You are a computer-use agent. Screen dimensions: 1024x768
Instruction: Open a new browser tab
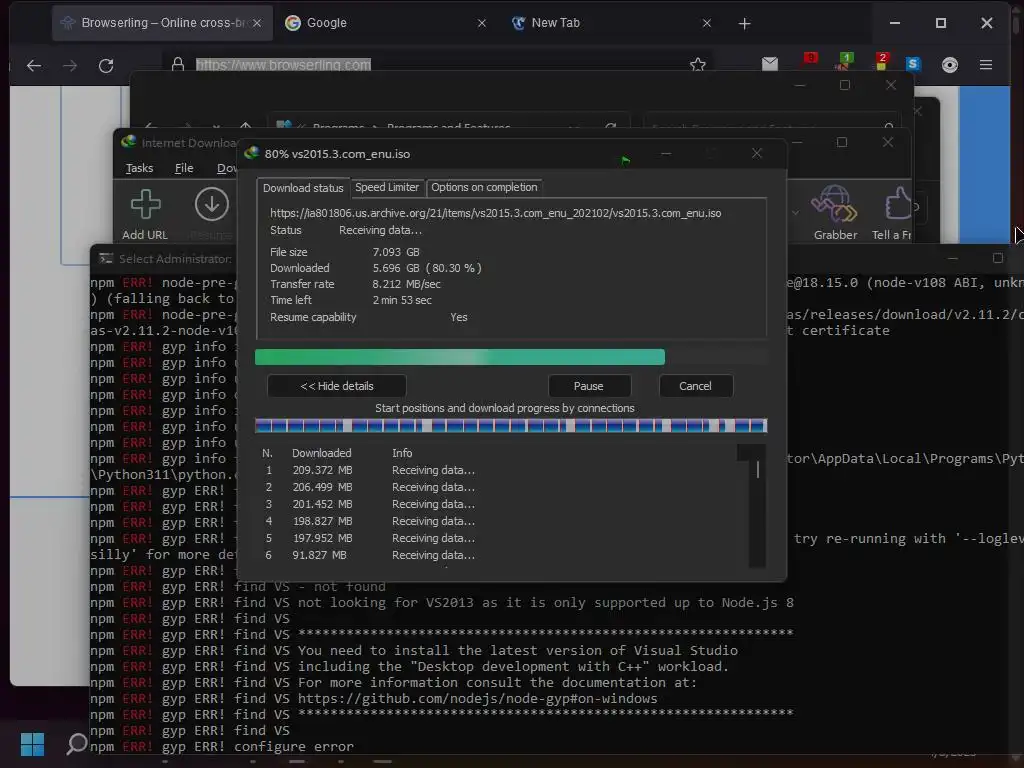click(x=744, y=24)
